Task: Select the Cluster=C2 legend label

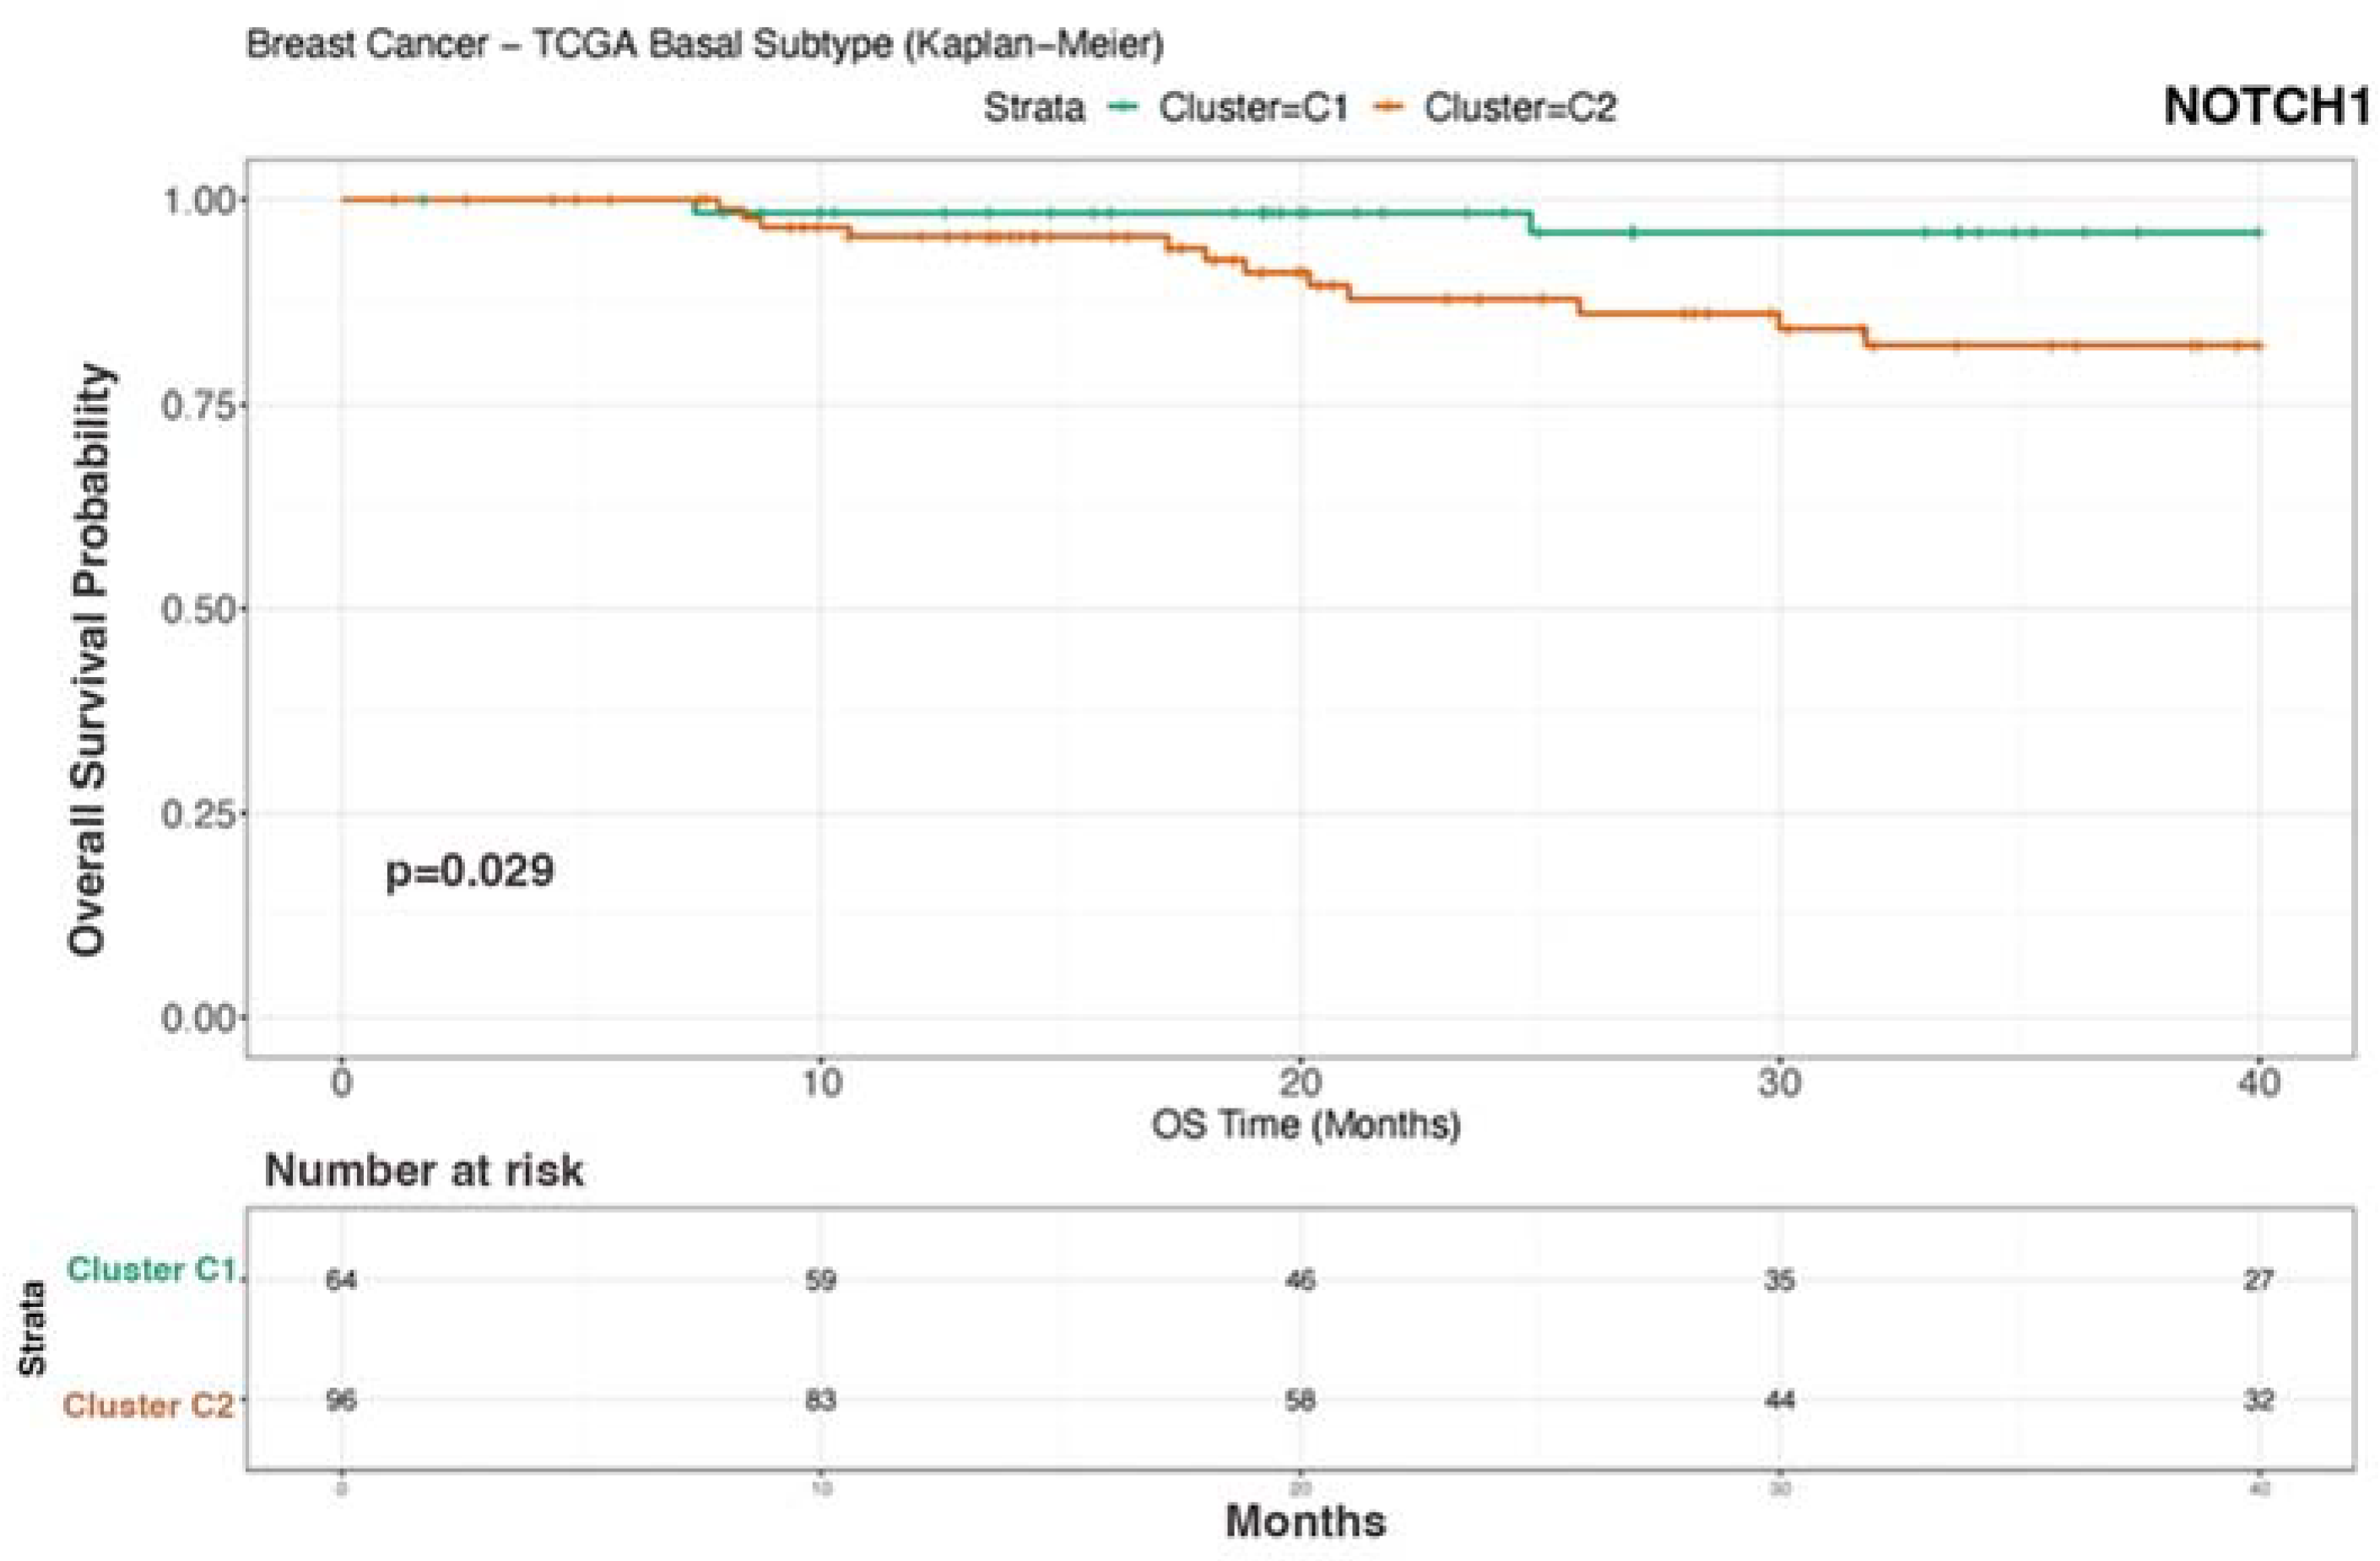Action: point(1520,108)
